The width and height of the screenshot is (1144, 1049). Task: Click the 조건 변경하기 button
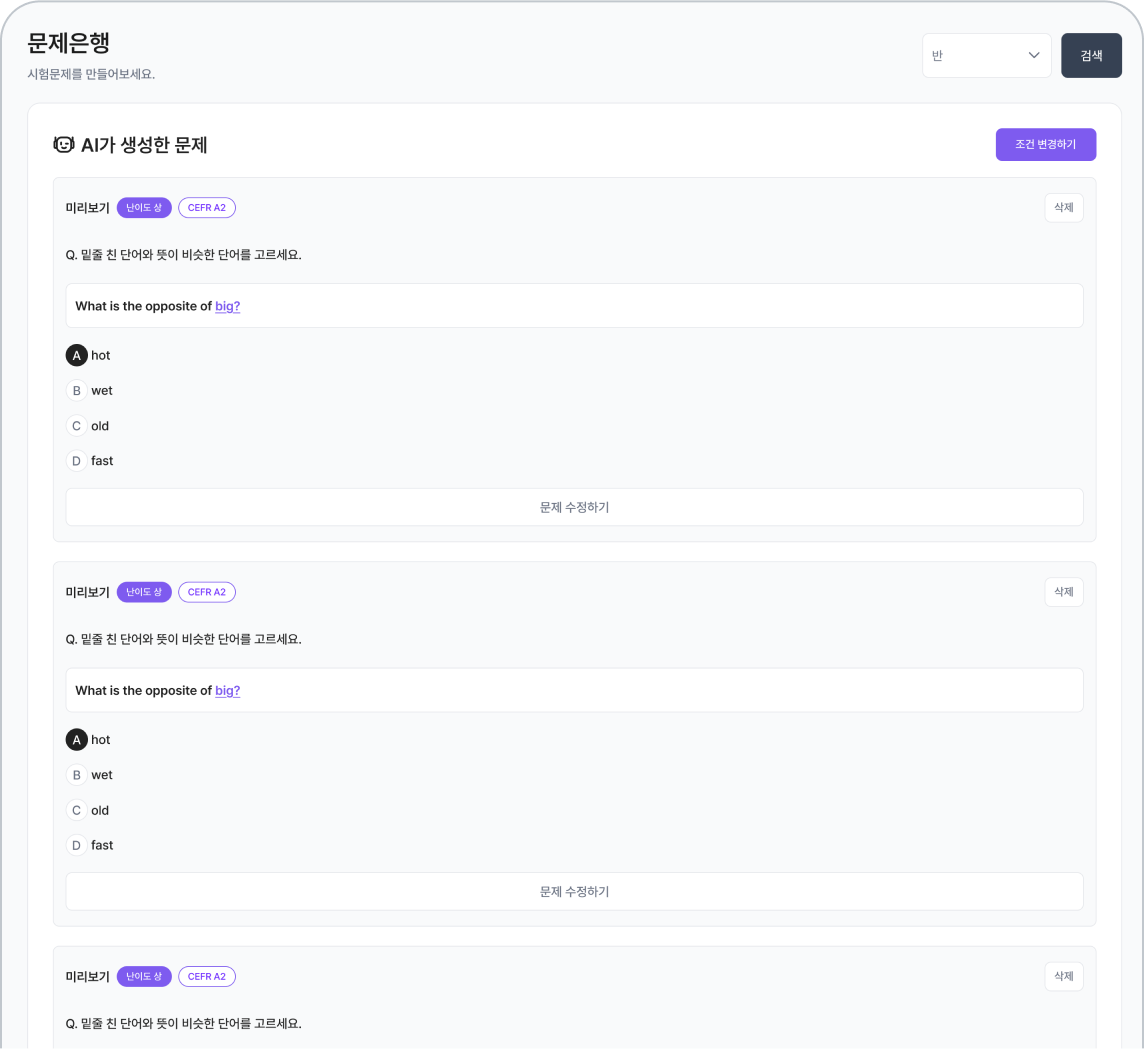tap(1045, 145)
